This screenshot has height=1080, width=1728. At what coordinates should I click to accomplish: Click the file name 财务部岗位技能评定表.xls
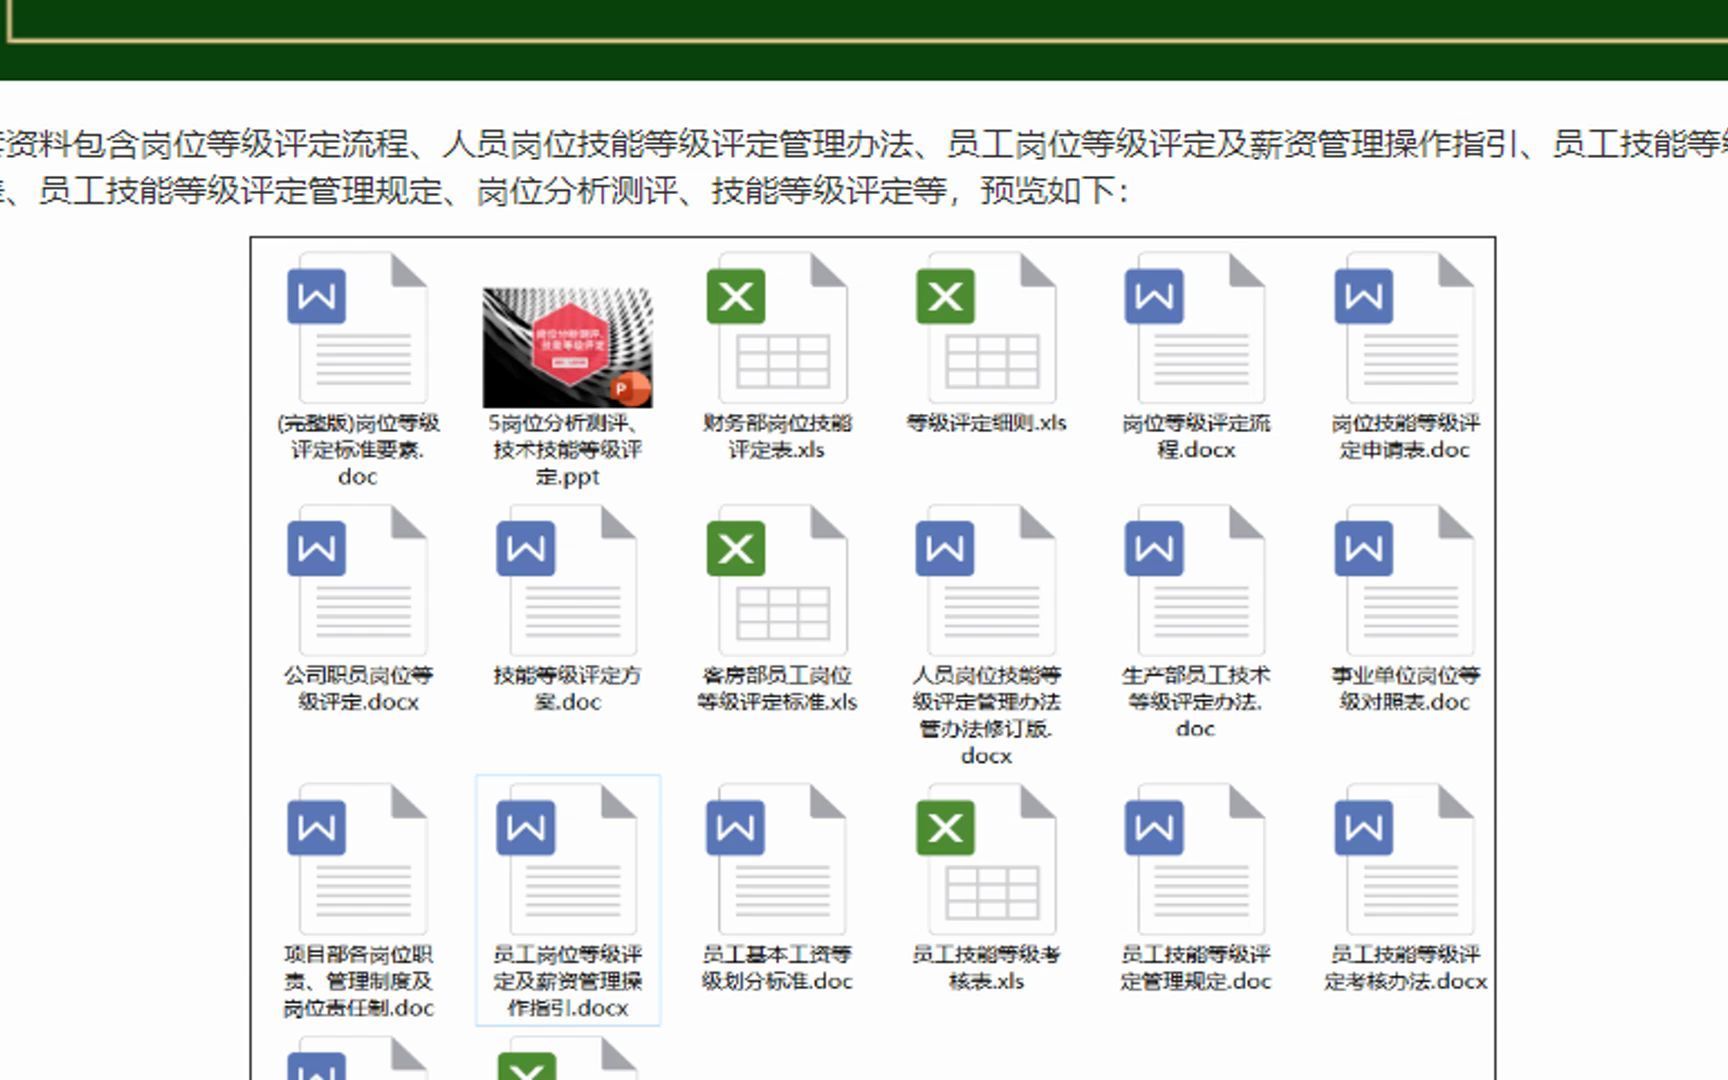point(777,436)
